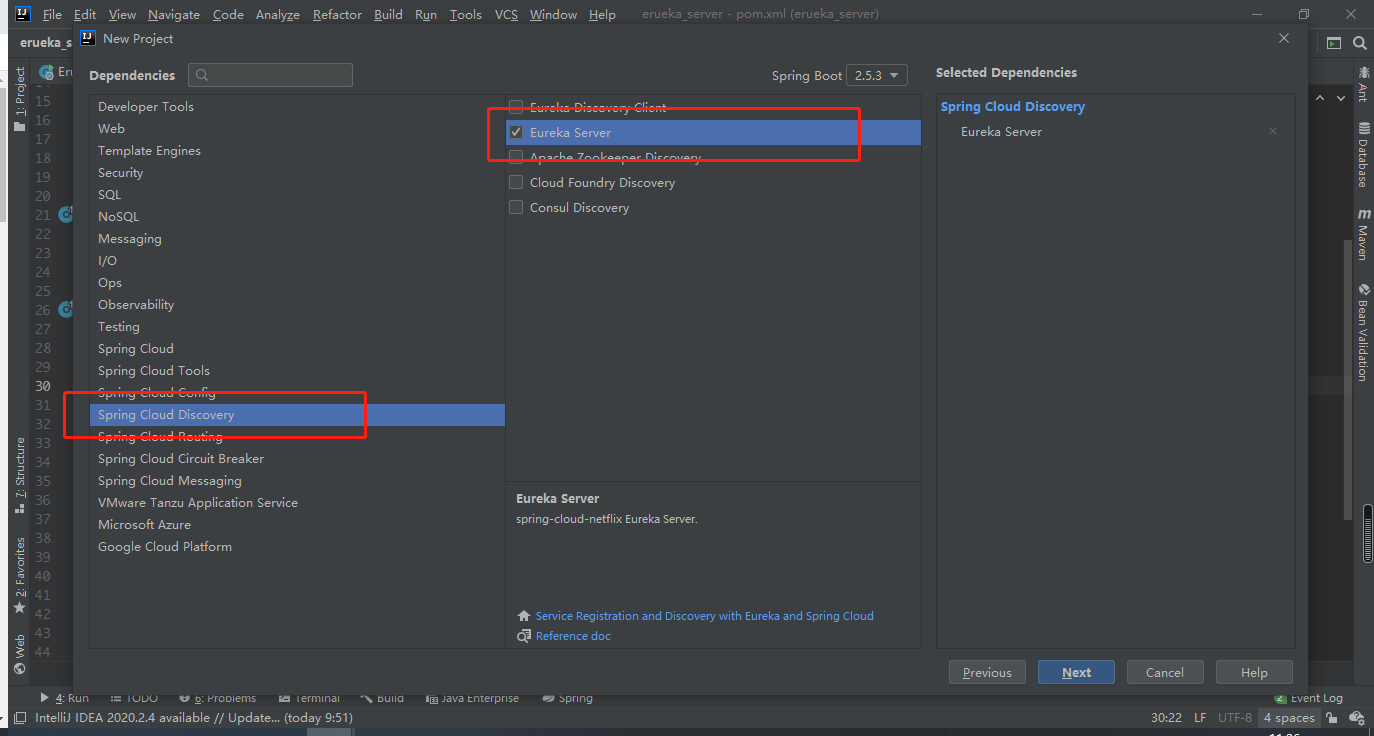Select Spring Cloud Messaging category
This screenshot has height=736, width=1374.
tap(297, 480)
